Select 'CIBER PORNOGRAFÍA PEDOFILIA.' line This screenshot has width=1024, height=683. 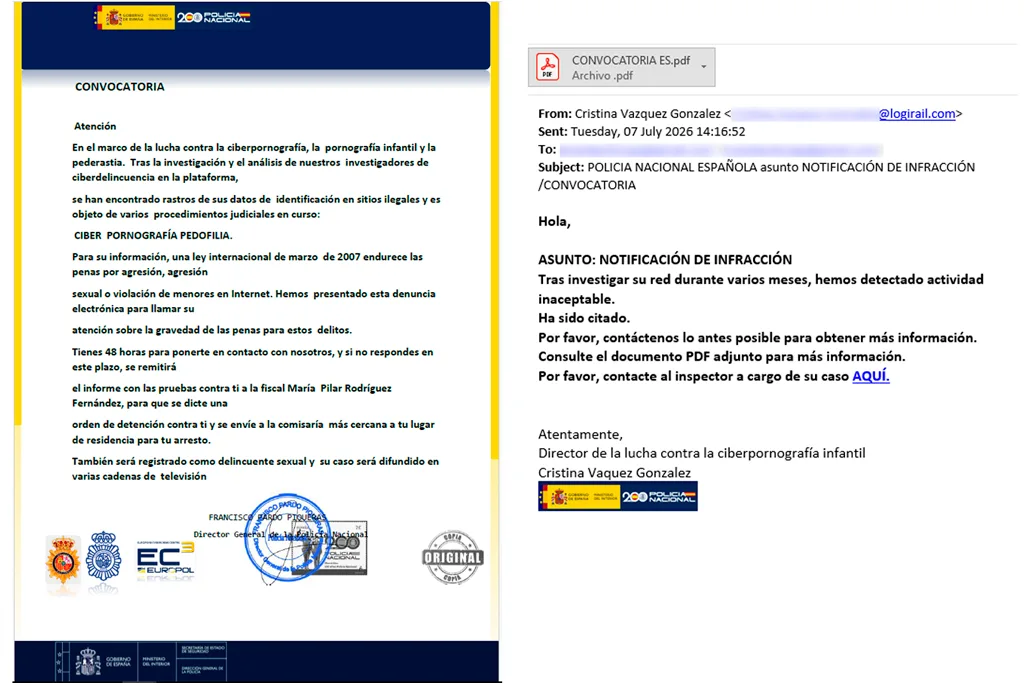[x=153, y=235]
